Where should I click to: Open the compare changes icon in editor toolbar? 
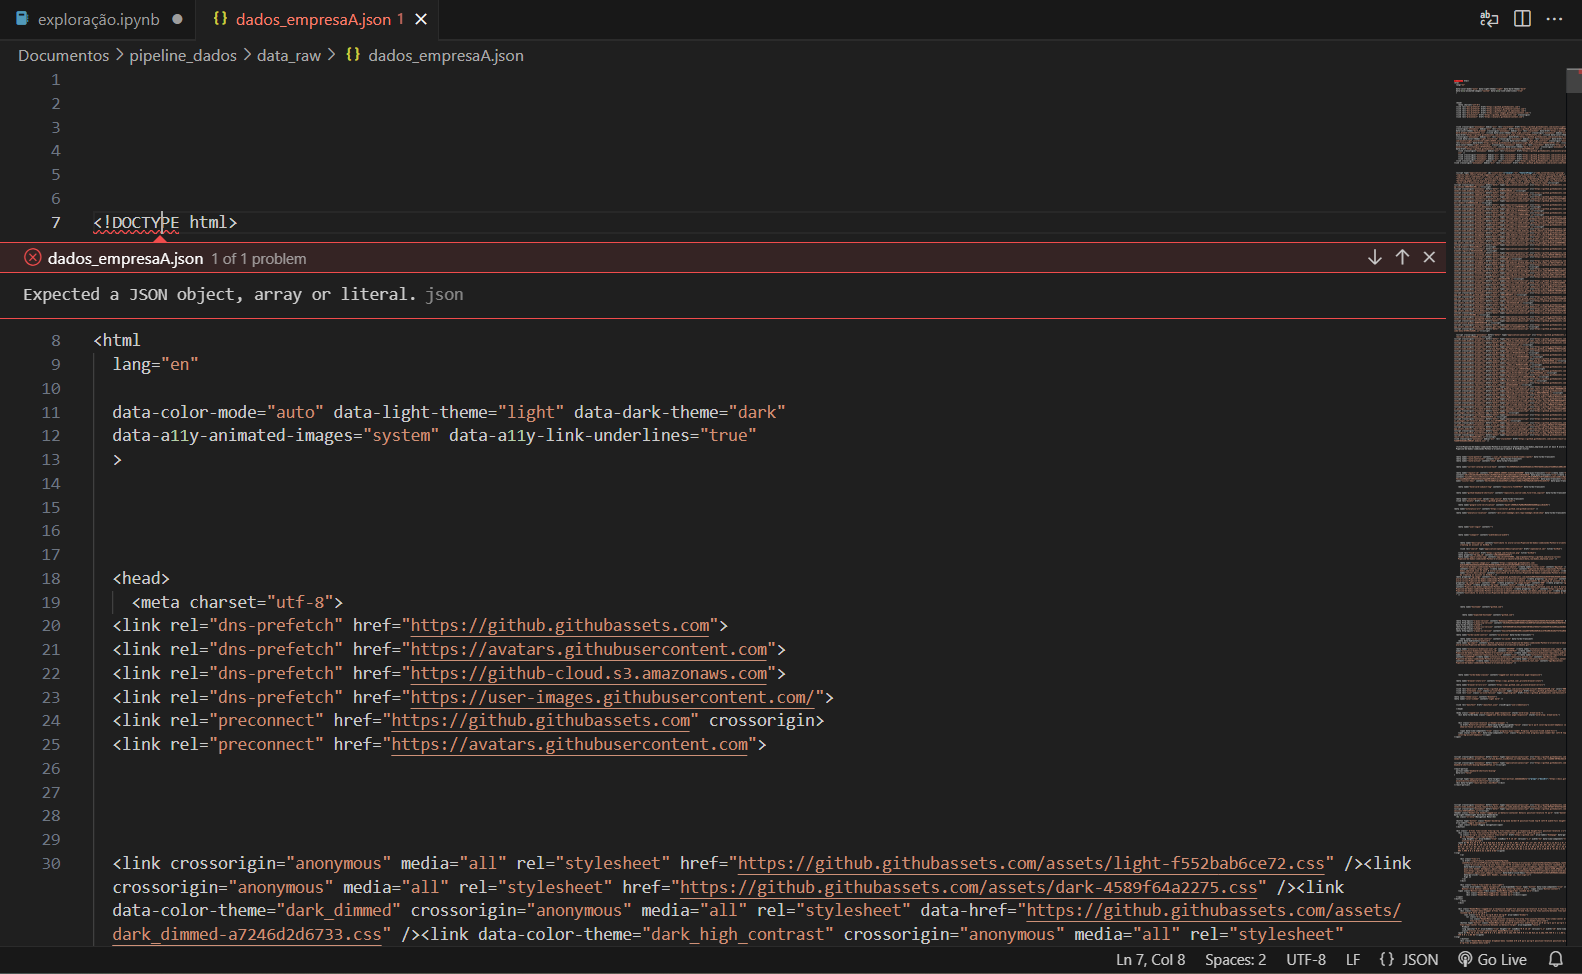(1489, 19)
